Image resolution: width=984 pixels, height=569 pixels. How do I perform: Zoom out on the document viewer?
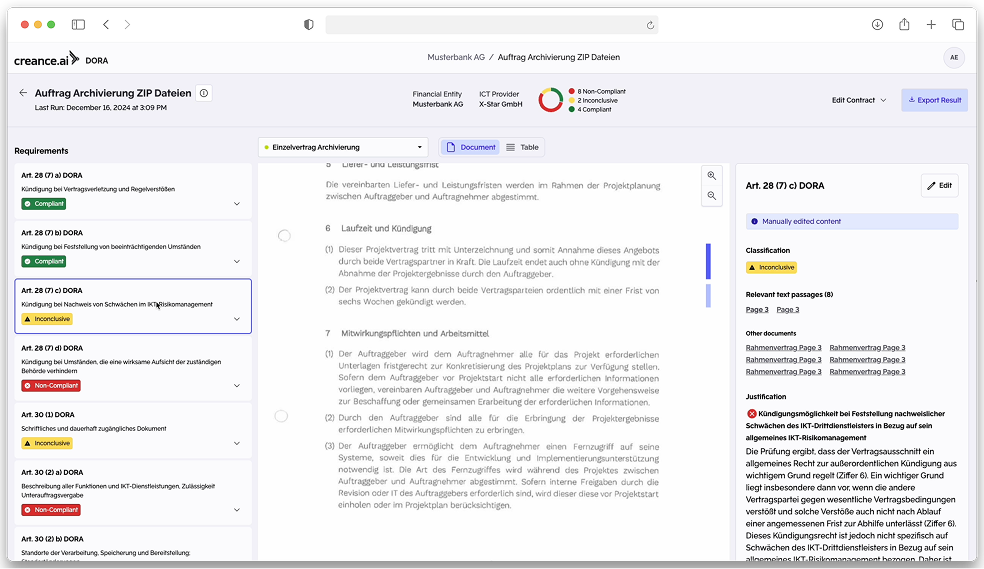(x=712, y=196)
